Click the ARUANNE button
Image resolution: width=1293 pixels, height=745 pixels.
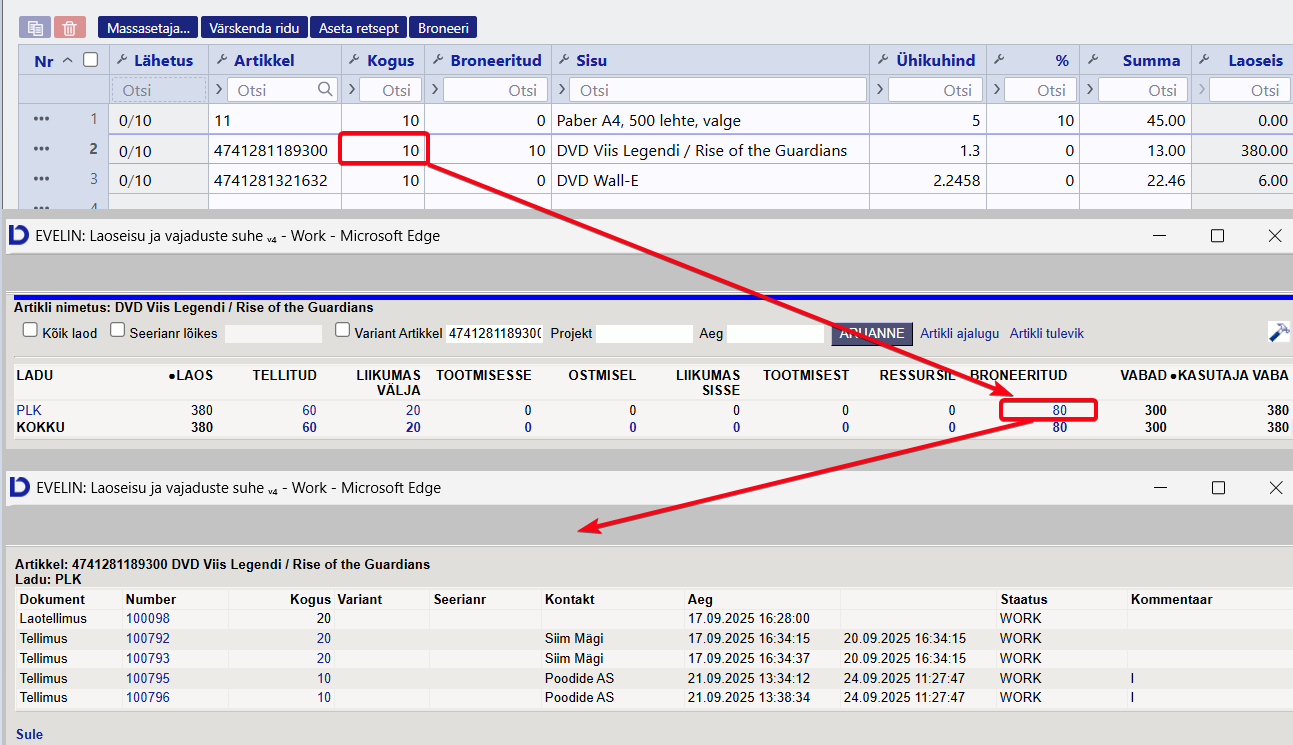click(x=872, y=333)
